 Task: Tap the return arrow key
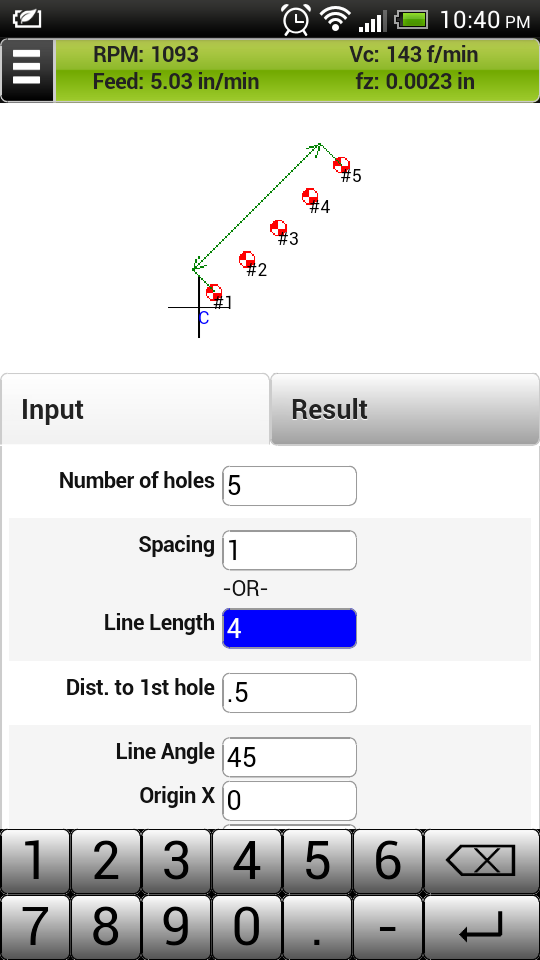coord(481,927)
